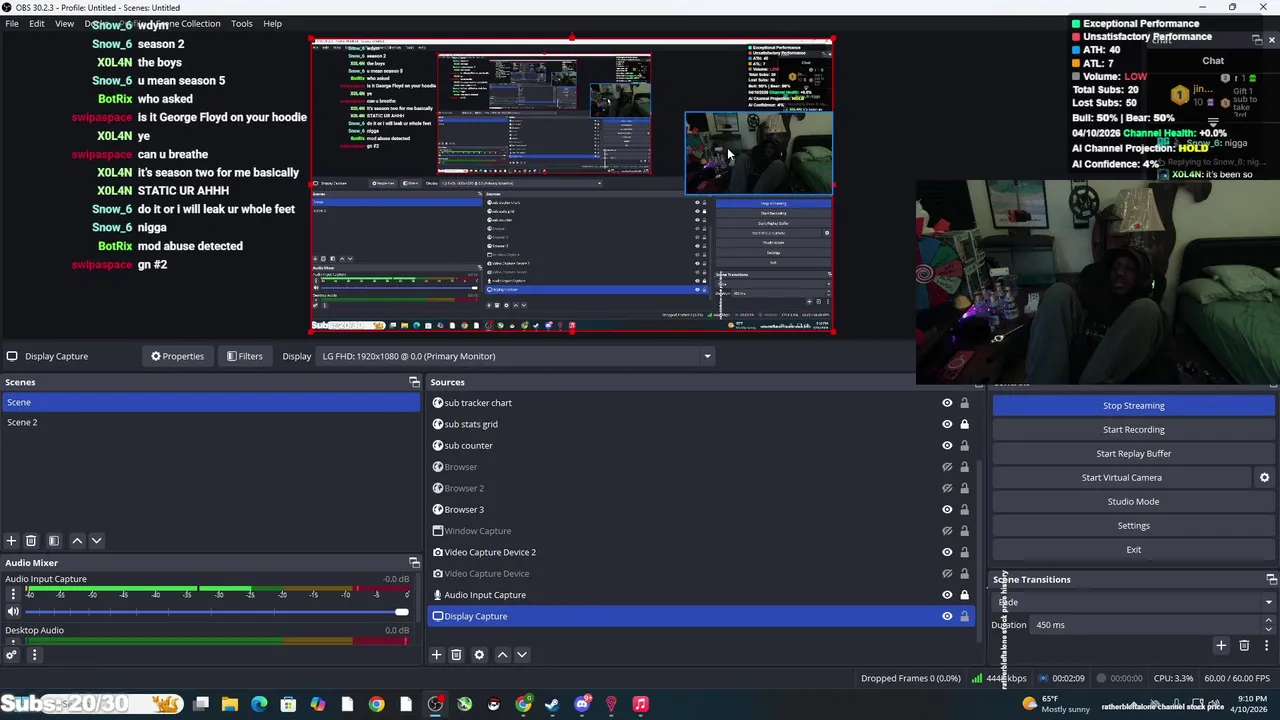Open Microsoft Edge from the taskbar
Image resolution: width=1280 pixels, height=720 pixels.
pos(259,704)
